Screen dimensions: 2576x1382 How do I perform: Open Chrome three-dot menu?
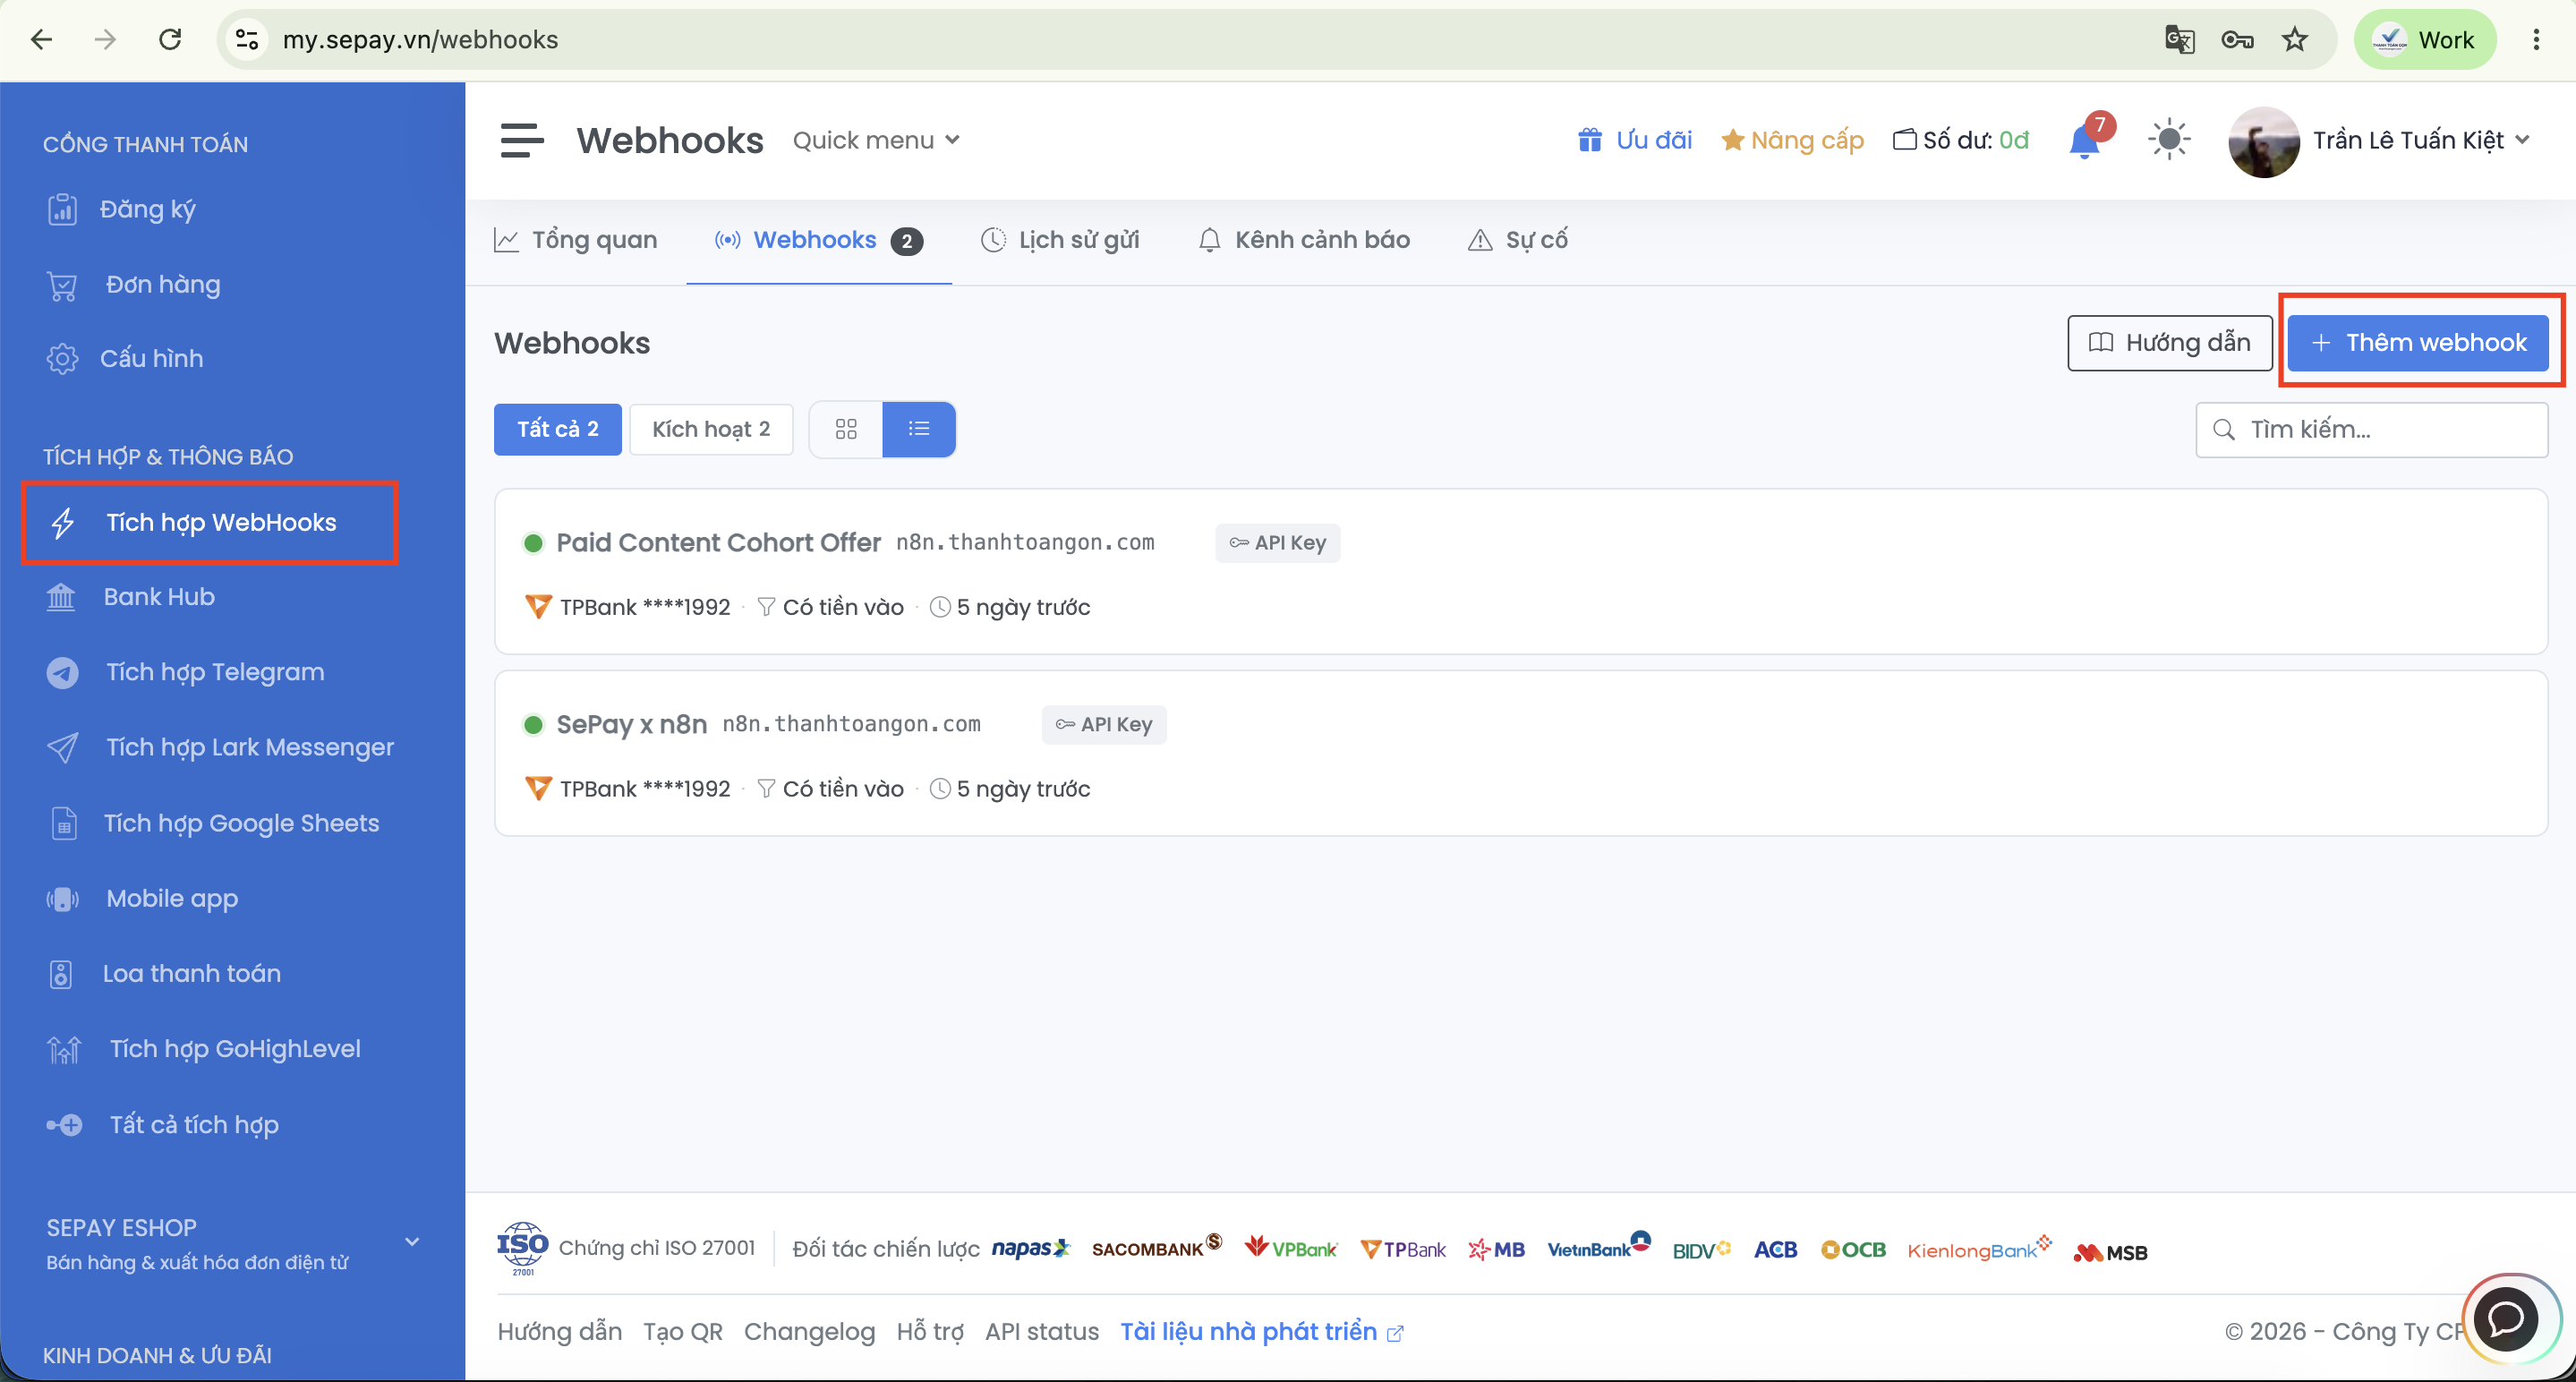(2536, 39)
